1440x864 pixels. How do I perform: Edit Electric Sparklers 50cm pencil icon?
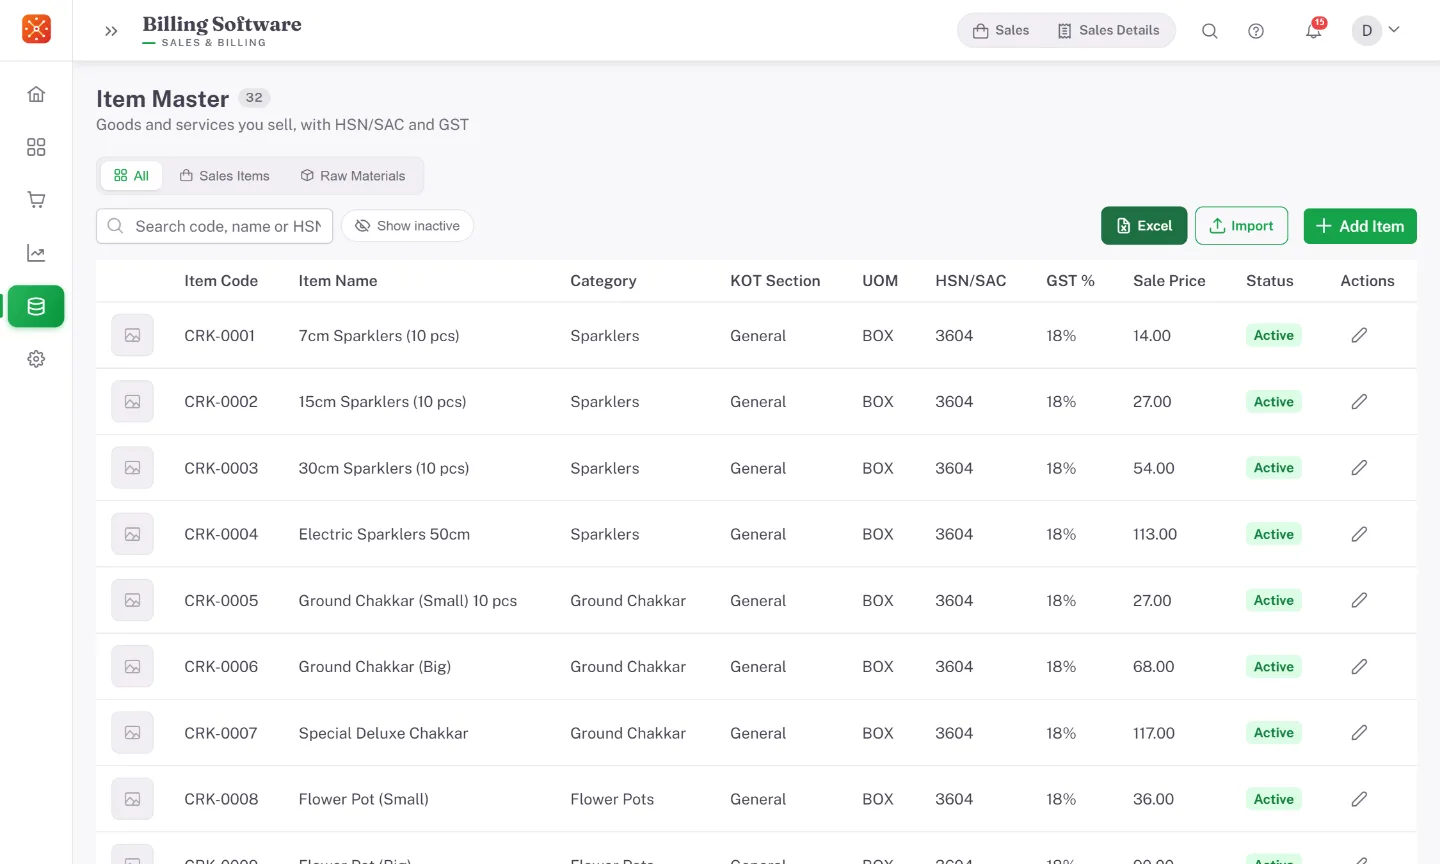point(1359,534)
